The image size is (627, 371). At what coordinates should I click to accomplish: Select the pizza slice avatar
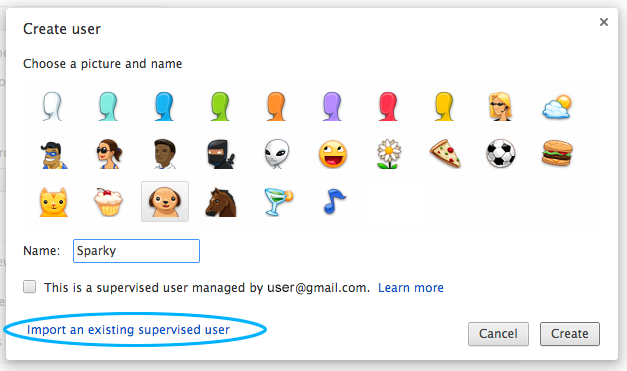445,154
